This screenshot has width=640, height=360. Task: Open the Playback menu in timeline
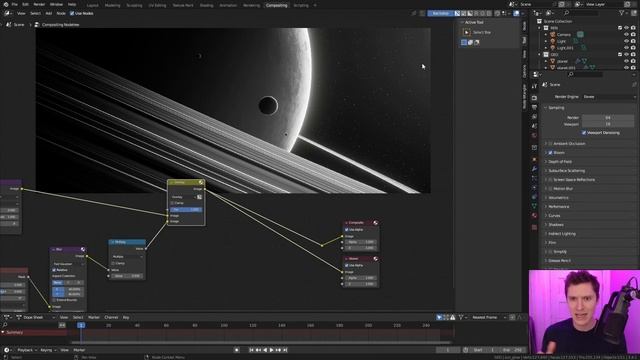[x=27, y=350]
